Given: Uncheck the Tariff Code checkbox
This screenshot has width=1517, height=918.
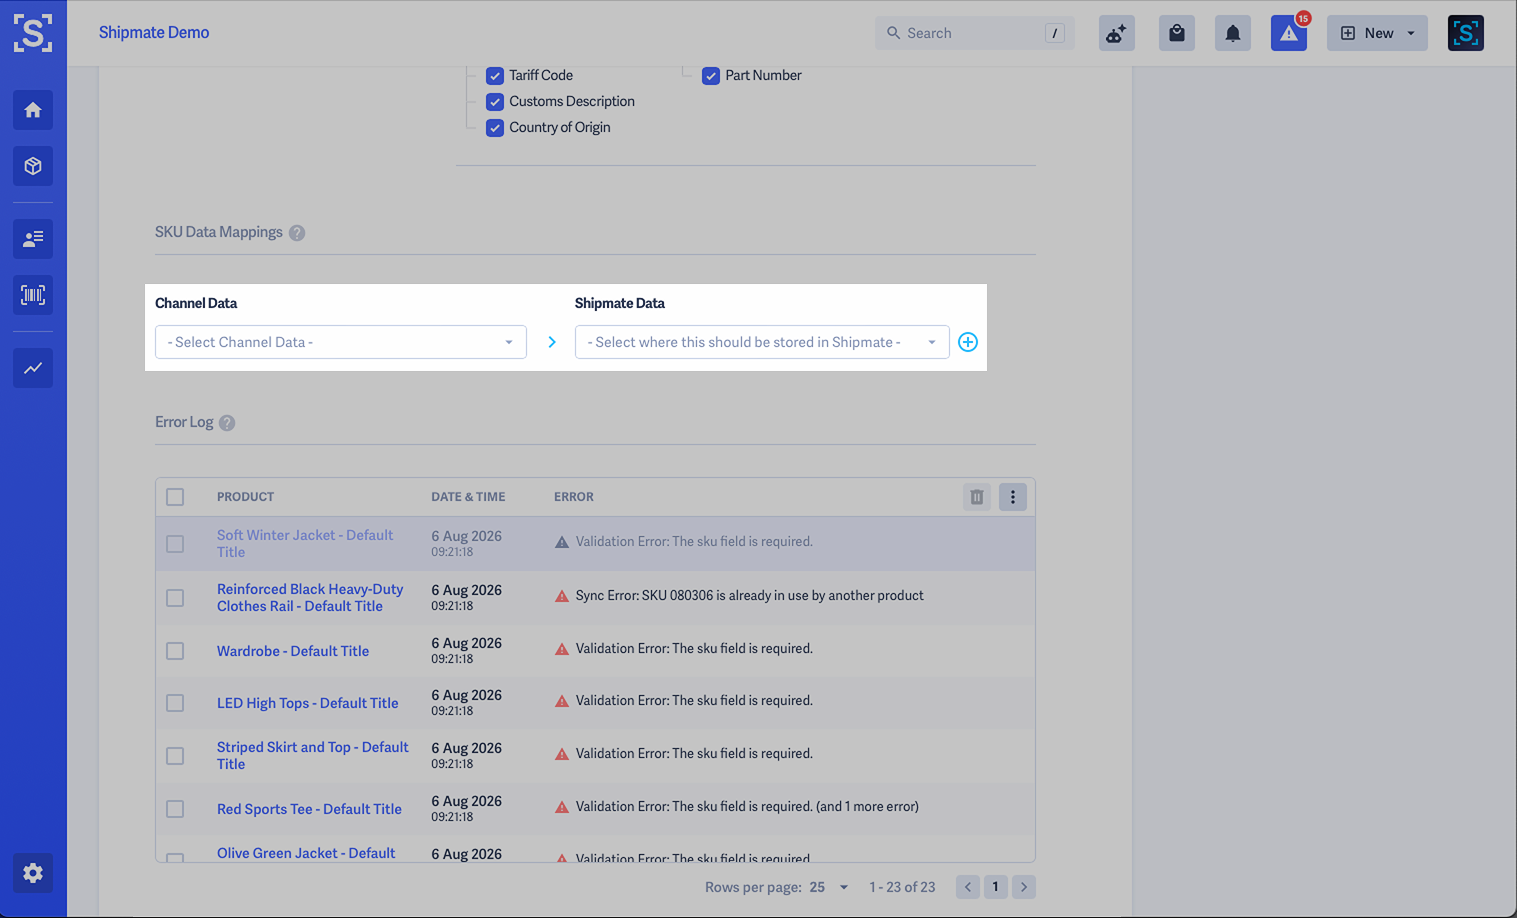Looking at the screenshot, I should tap(495, 76).
